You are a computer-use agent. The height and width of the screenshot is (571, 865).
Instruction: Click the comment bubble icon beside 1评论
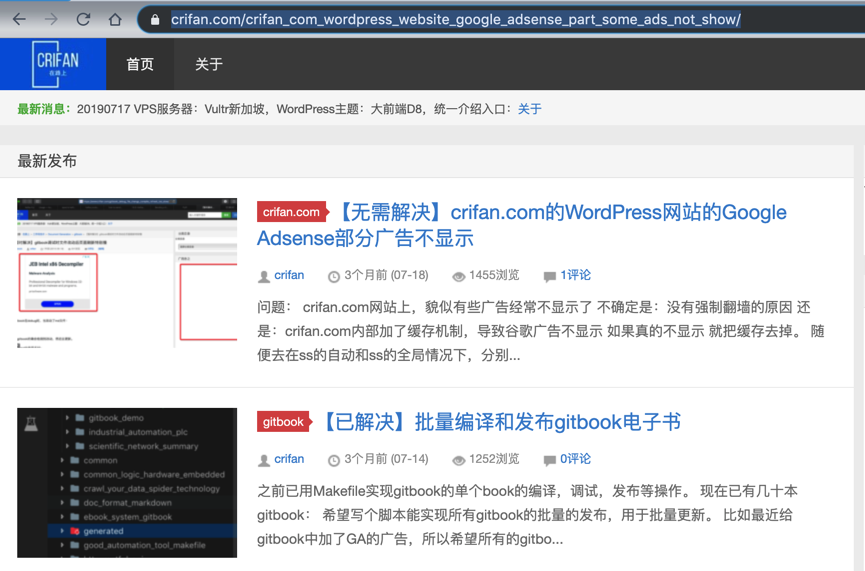[x=549, y=276]
